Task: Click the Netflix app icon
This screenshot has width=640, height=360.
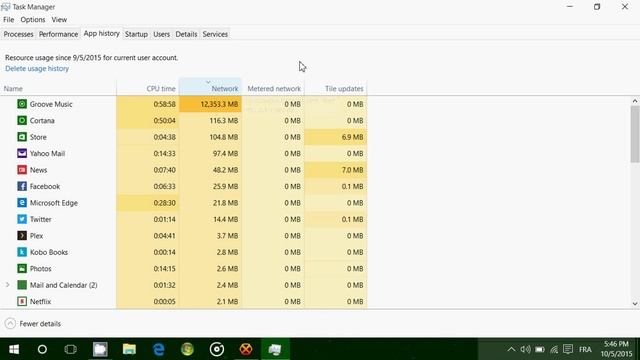Action: 22,302
